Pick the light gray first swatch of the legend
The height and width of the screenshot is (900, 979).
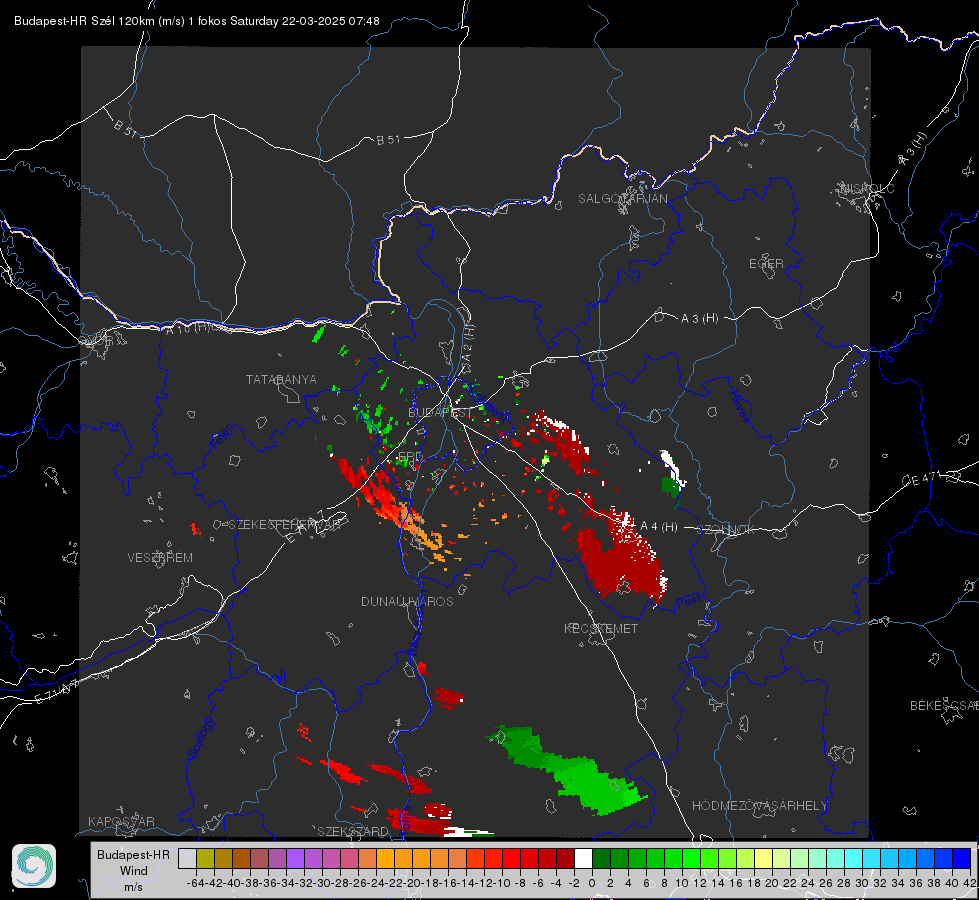tap(187, 859)
